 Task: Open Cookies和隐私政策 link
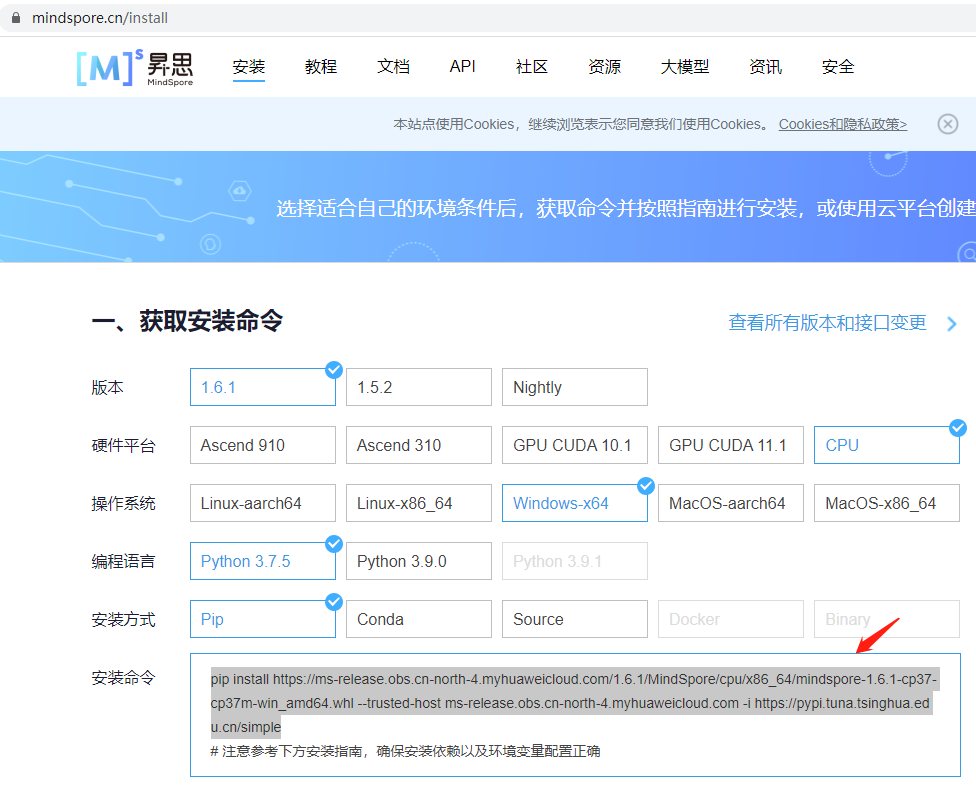click(x=843, y=124)
